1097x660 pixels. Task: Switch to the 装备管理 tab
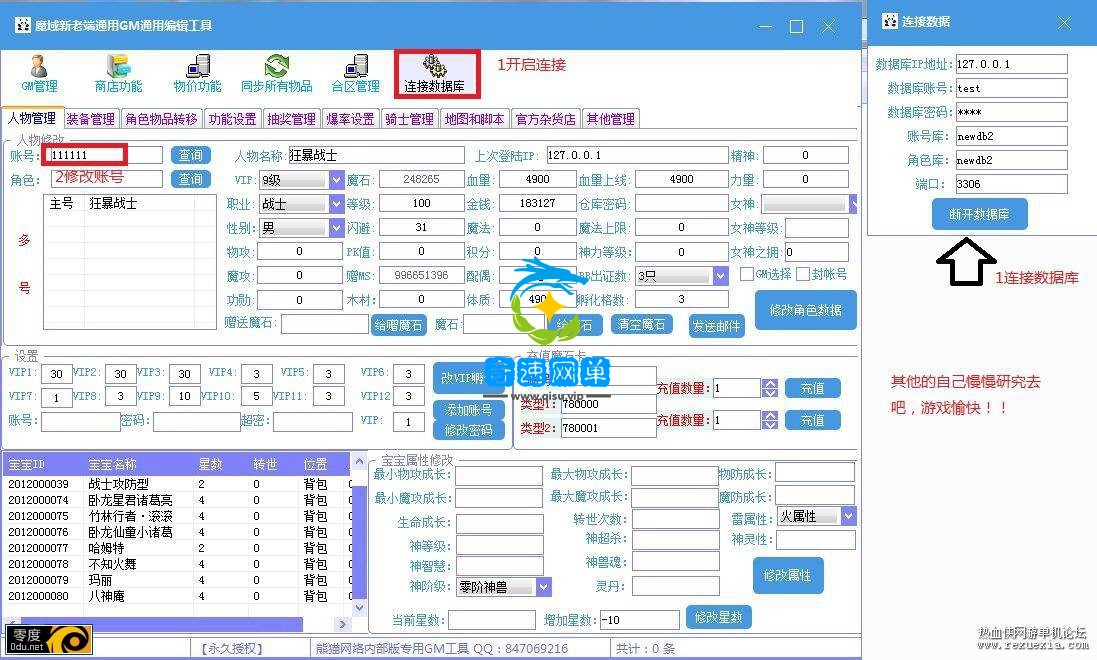91,119
